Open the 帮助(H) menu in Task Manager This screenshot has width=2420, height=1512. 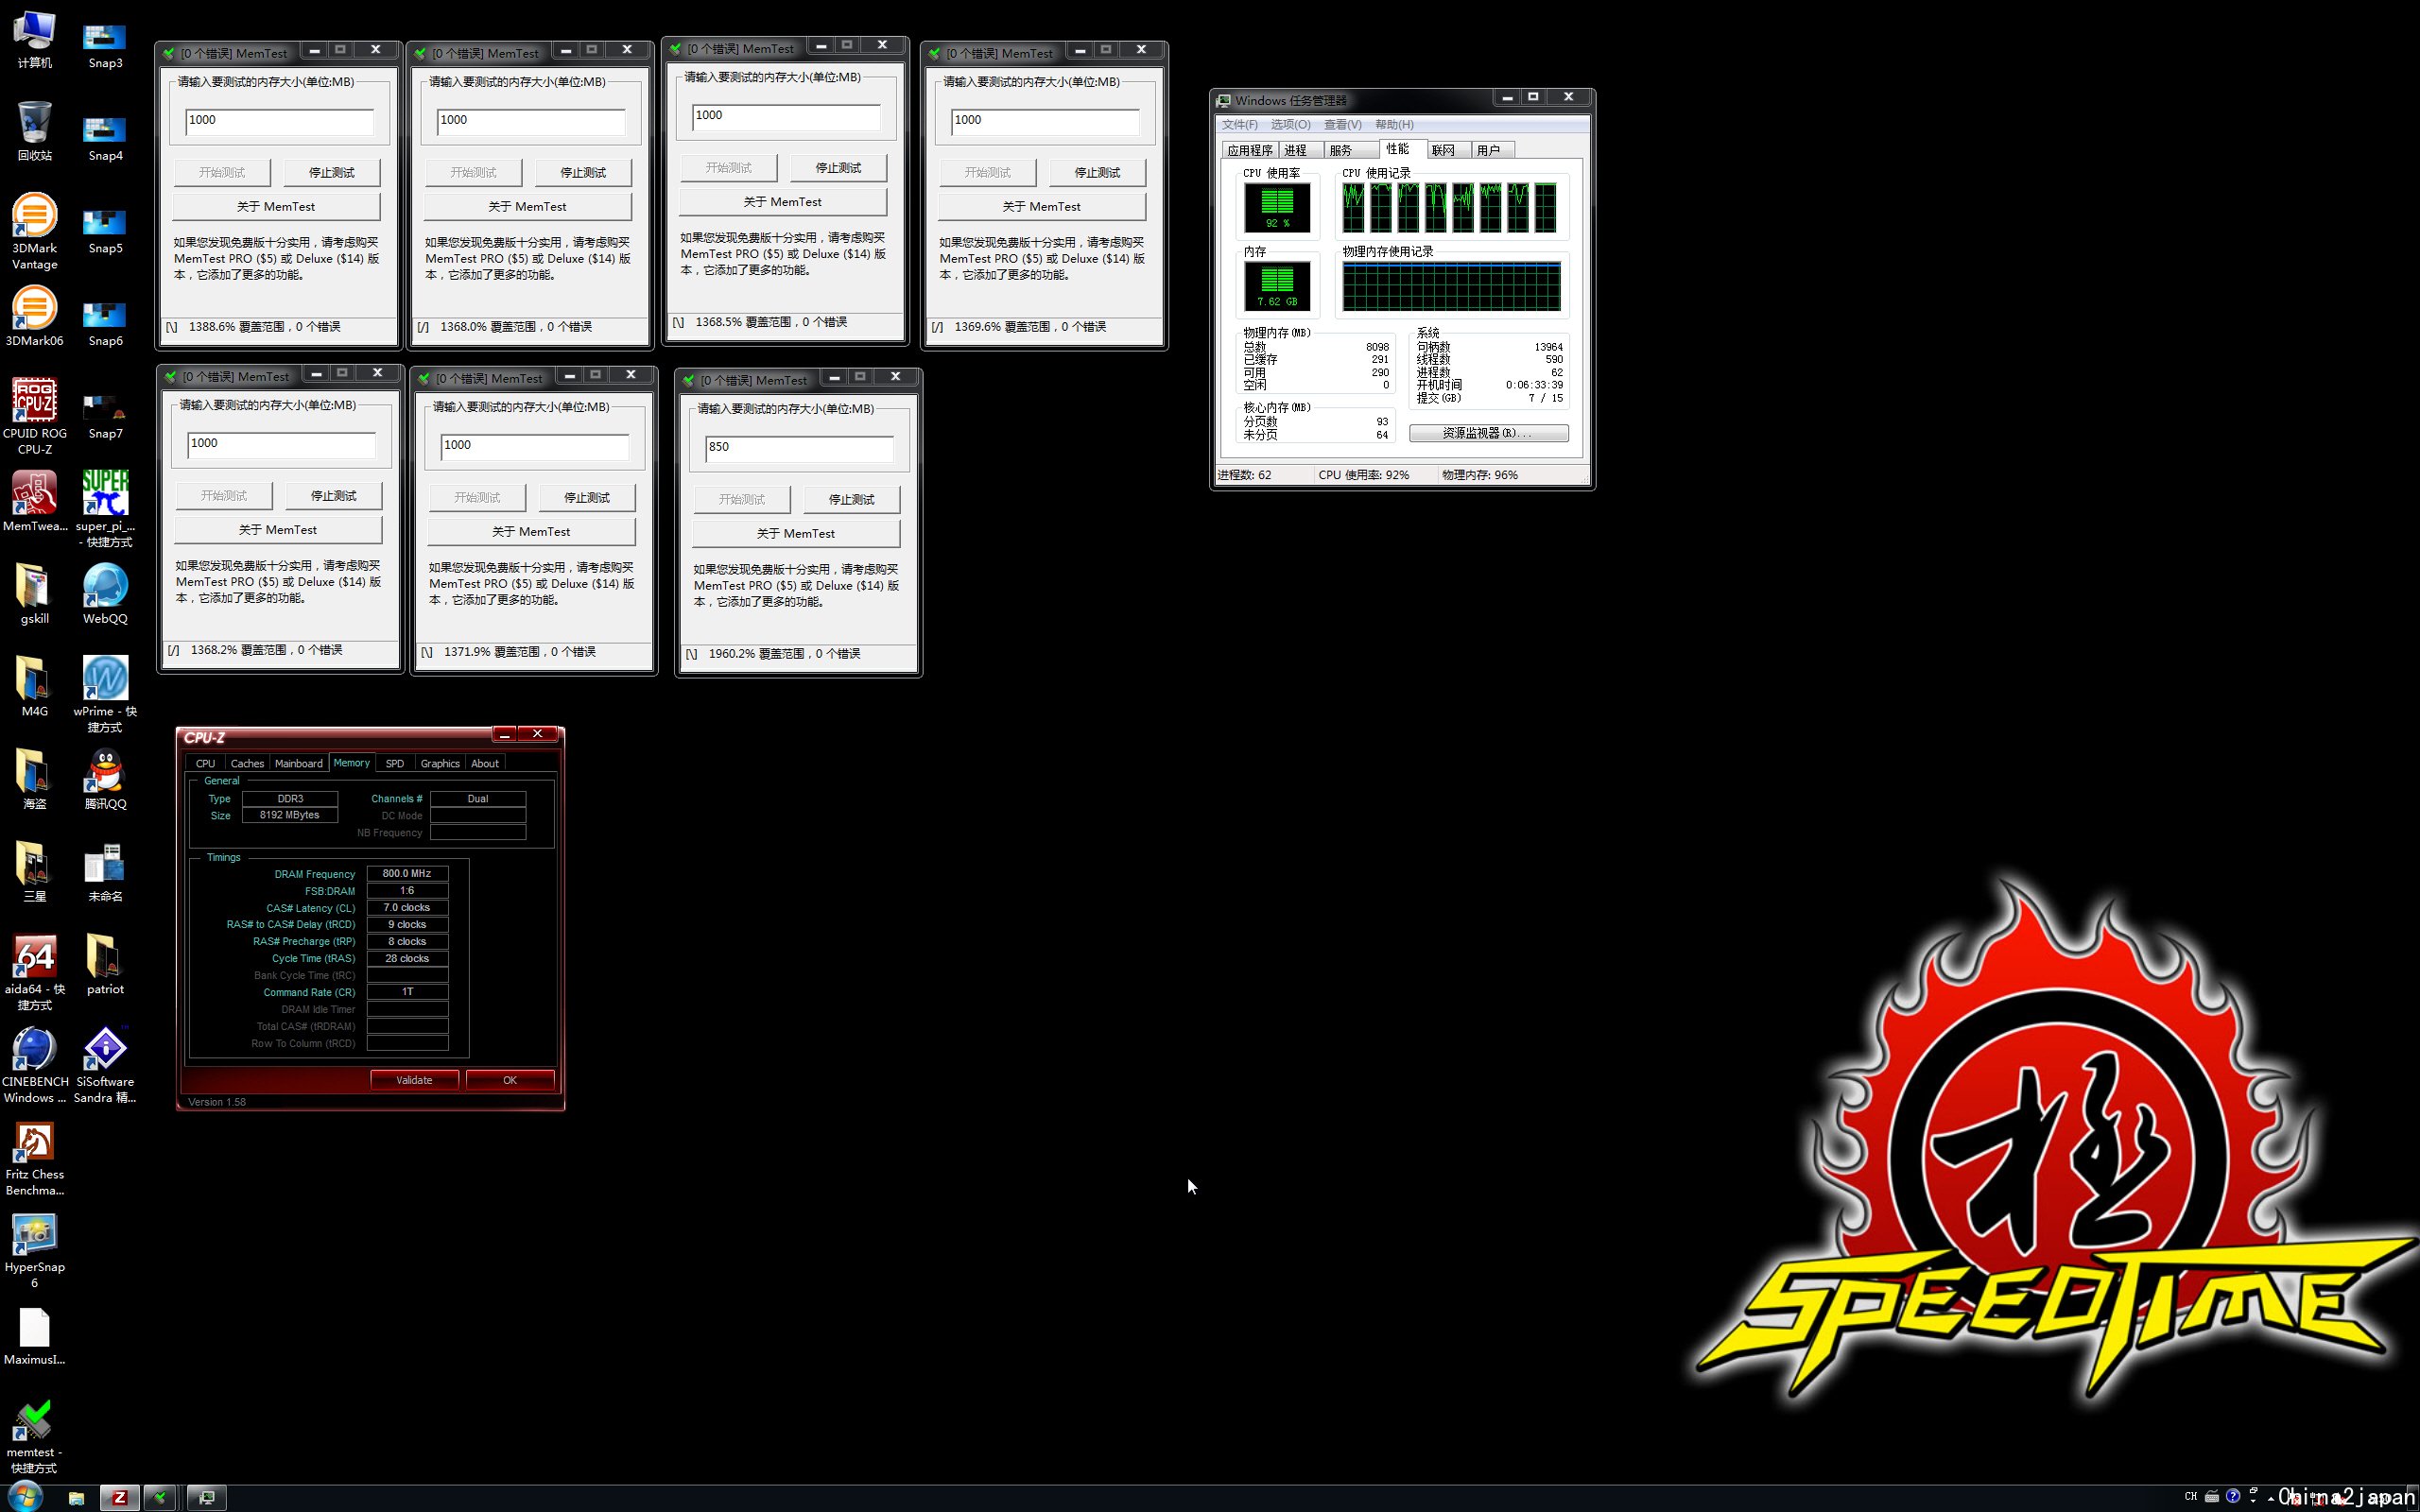coord(1394,124)
